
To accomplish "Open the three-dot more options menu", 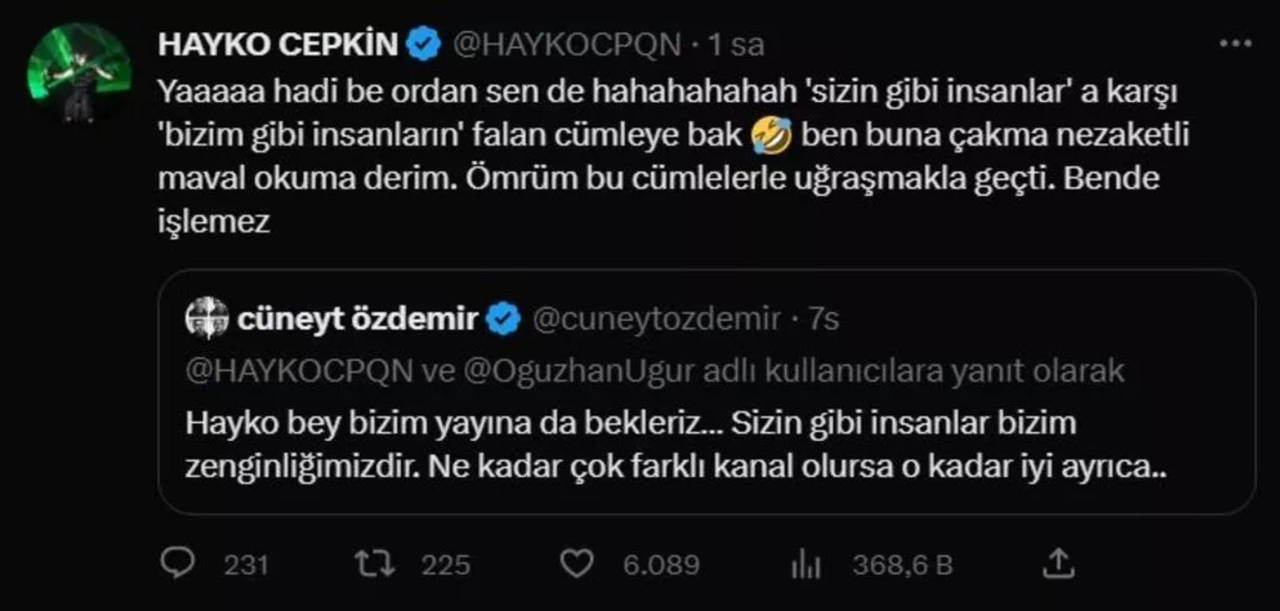I will [x=1236, y=44].
